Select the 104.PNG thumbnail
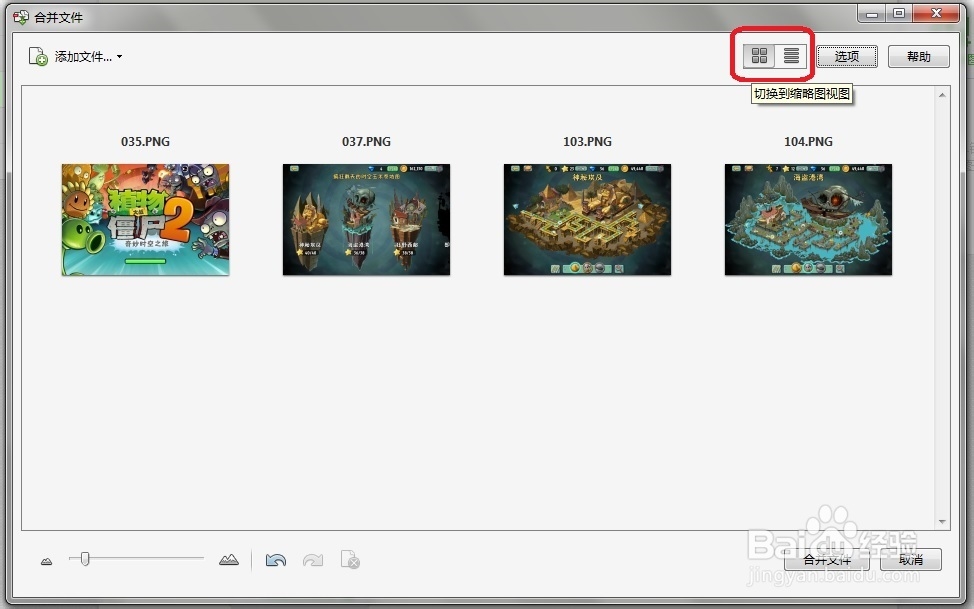The width and height of the screenshot is (974, 609). pos(808,219)
